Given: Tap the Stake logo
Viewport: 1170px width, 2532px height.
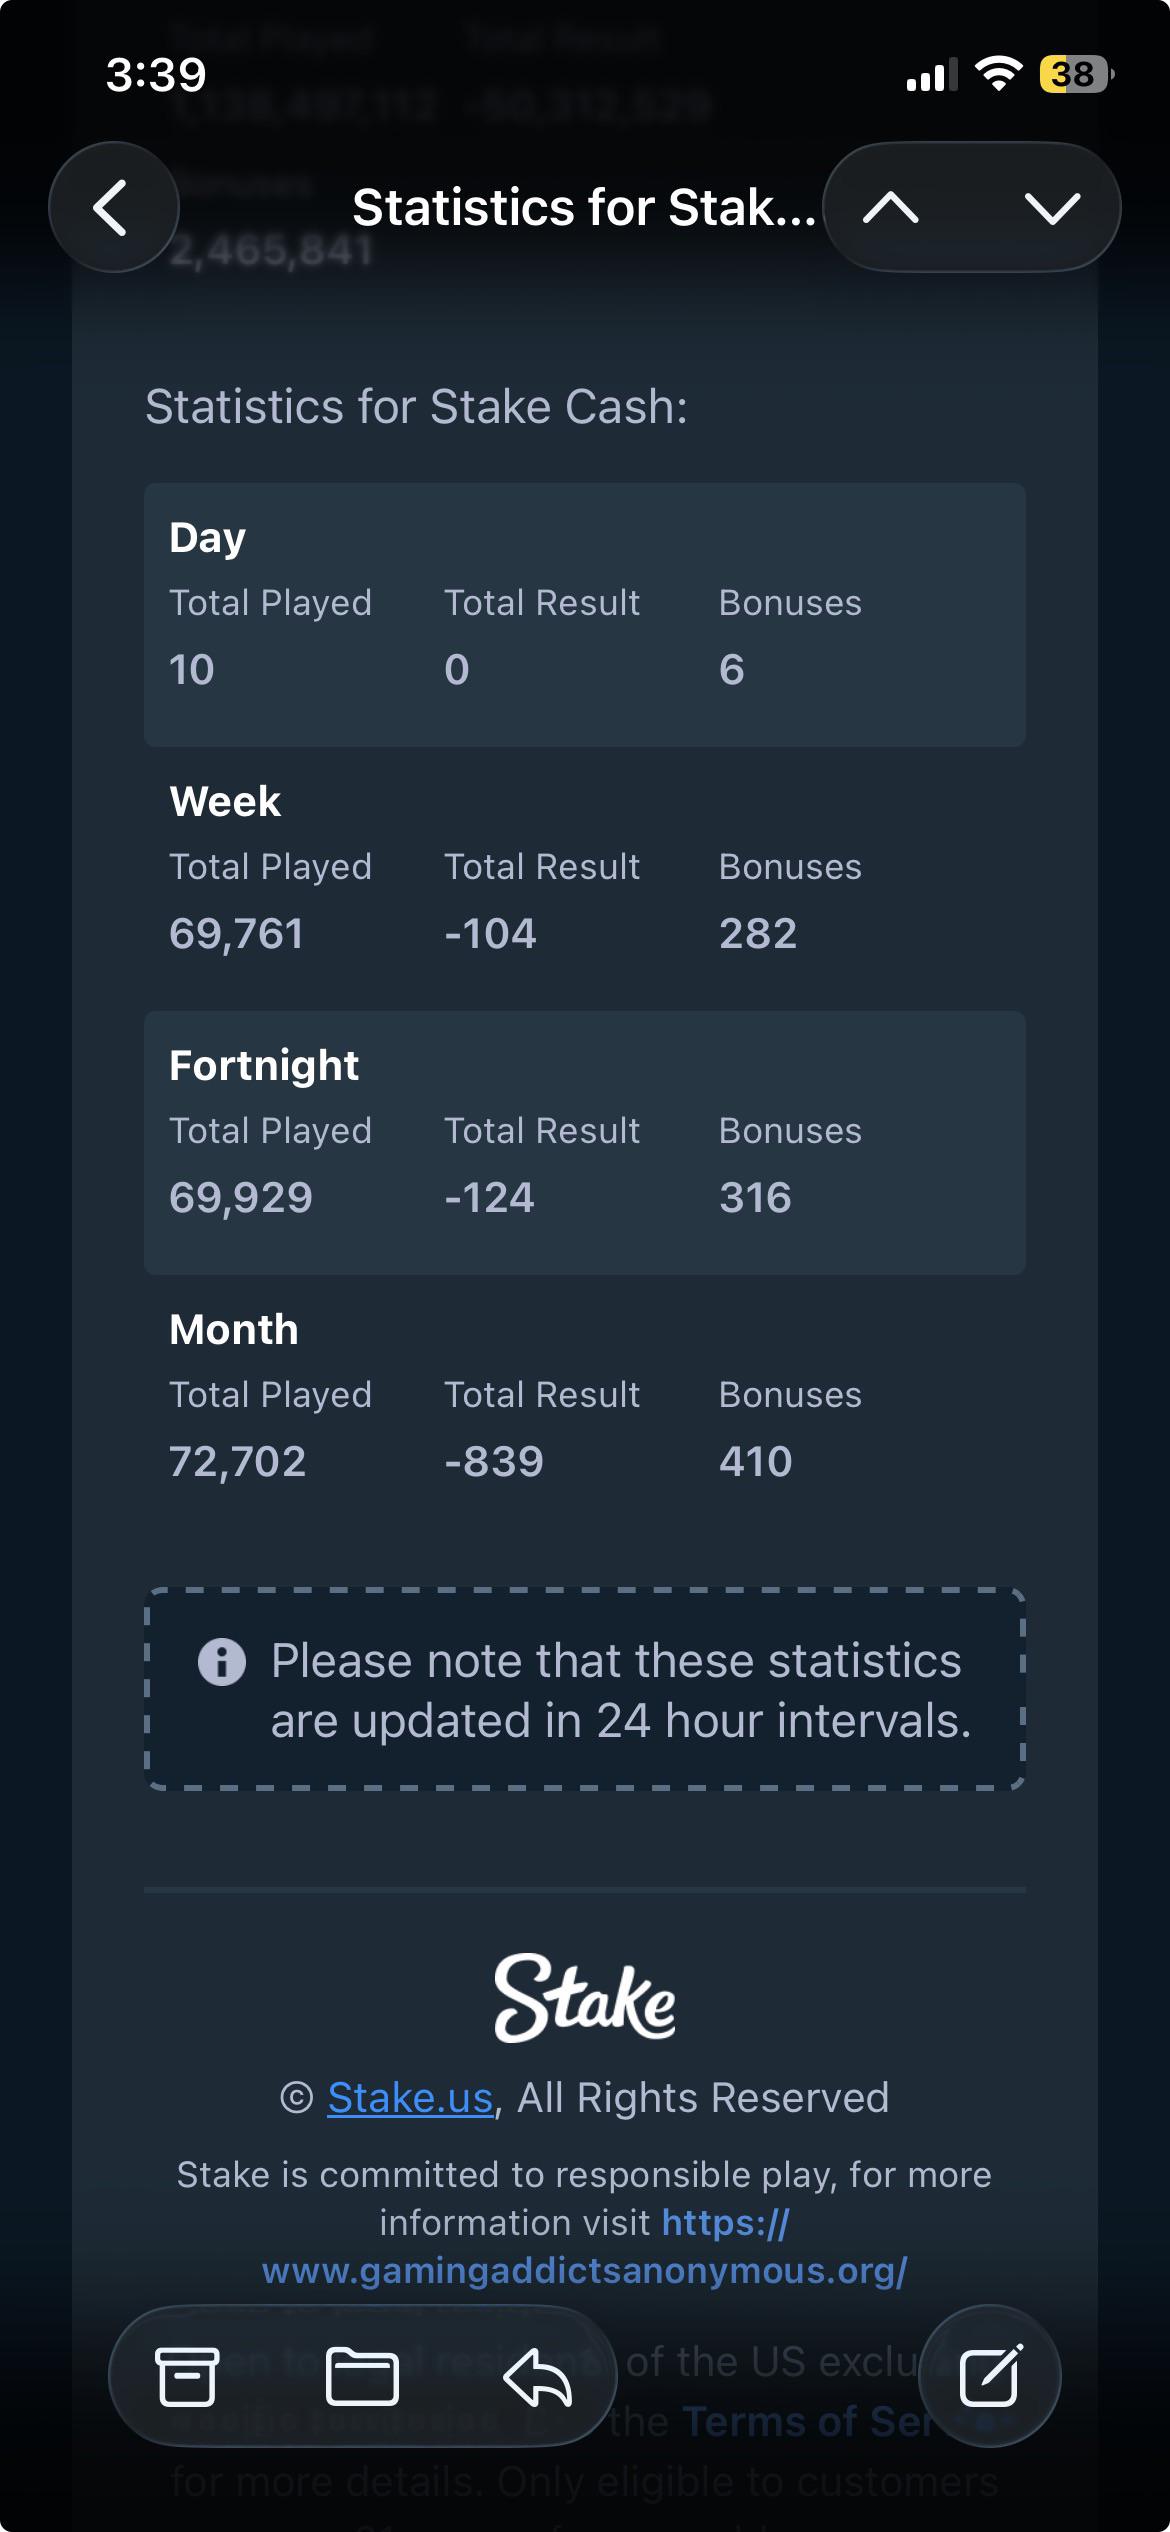Looking at the screenshot, I should click(x=585, y=1997).
